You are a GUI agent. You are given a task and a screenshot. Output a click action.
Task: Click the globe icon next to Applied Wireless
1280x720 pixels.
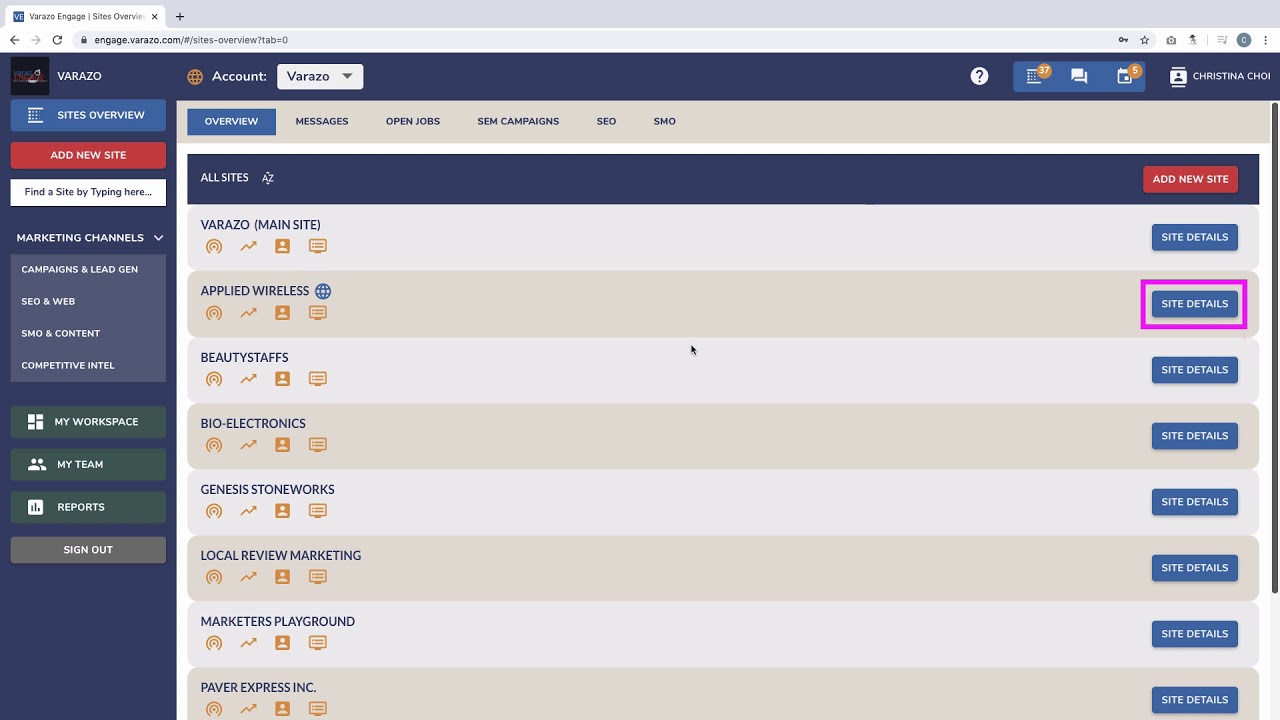pos(323,291)
